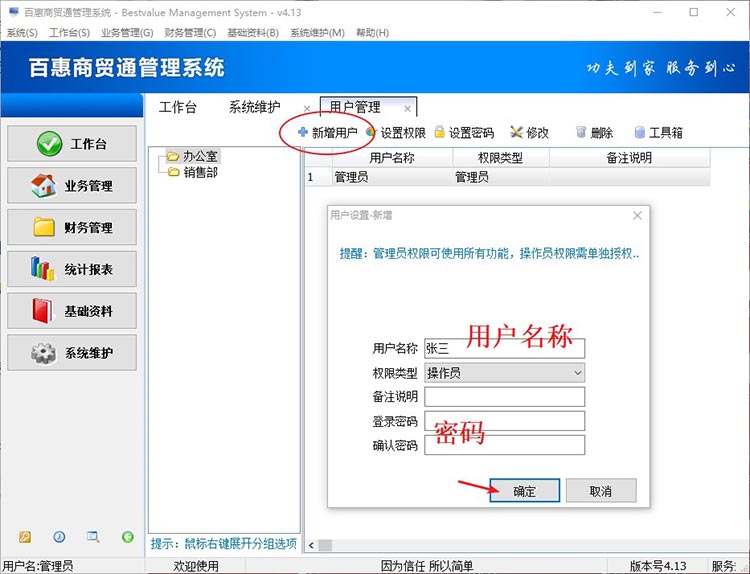The image size is (750, 574).
Task: Click the magnifier monitor icon at sidebar bottom
Action: 93,537
